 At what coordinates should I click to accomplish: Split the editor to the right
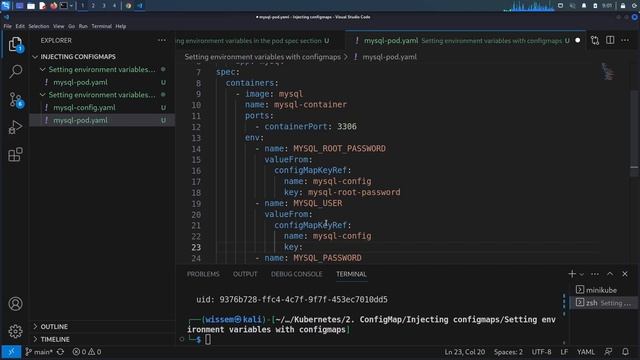610,40
